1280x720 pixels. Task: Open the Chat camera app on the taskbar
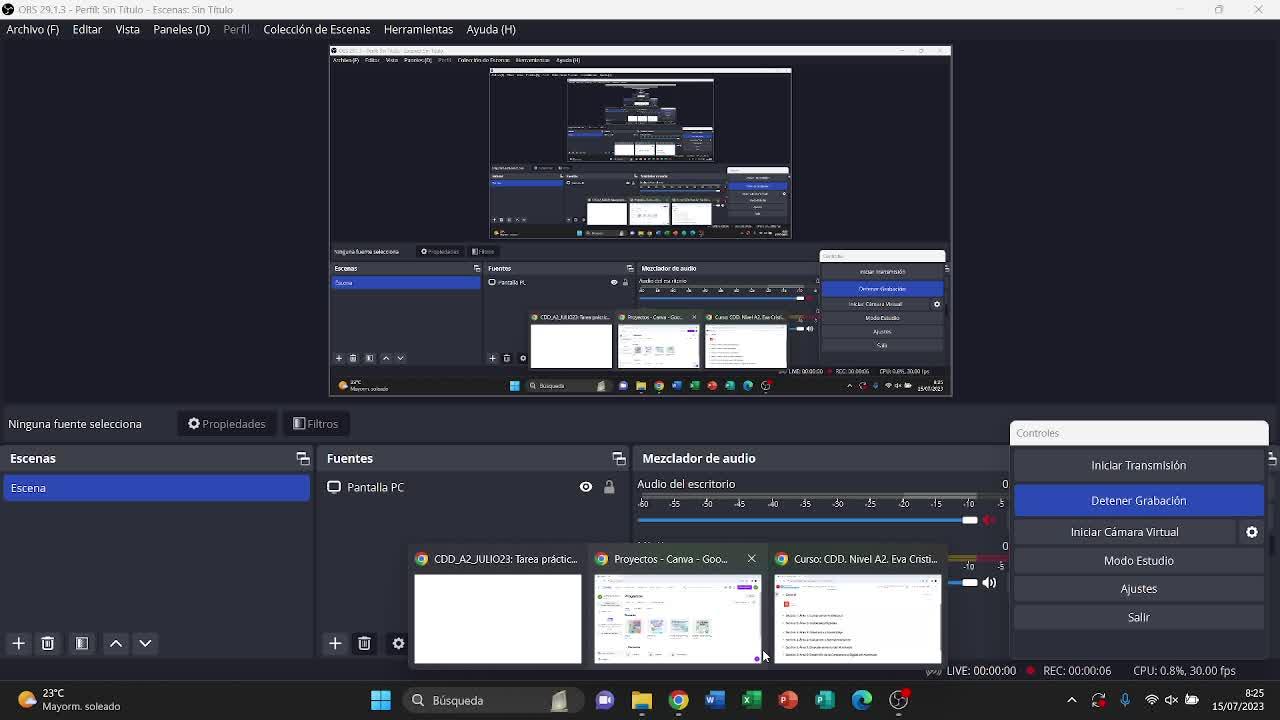click(x=604, y=700)
